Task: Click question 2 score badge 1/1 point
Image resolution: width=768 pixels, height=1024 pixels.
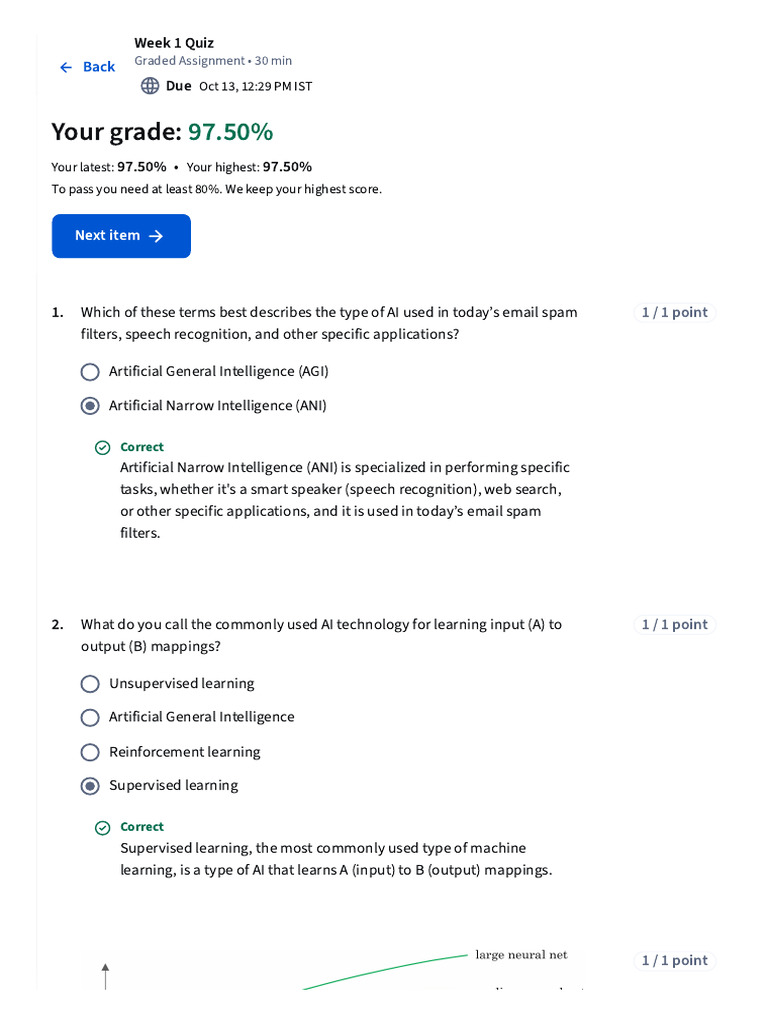Action: point(674,625)
